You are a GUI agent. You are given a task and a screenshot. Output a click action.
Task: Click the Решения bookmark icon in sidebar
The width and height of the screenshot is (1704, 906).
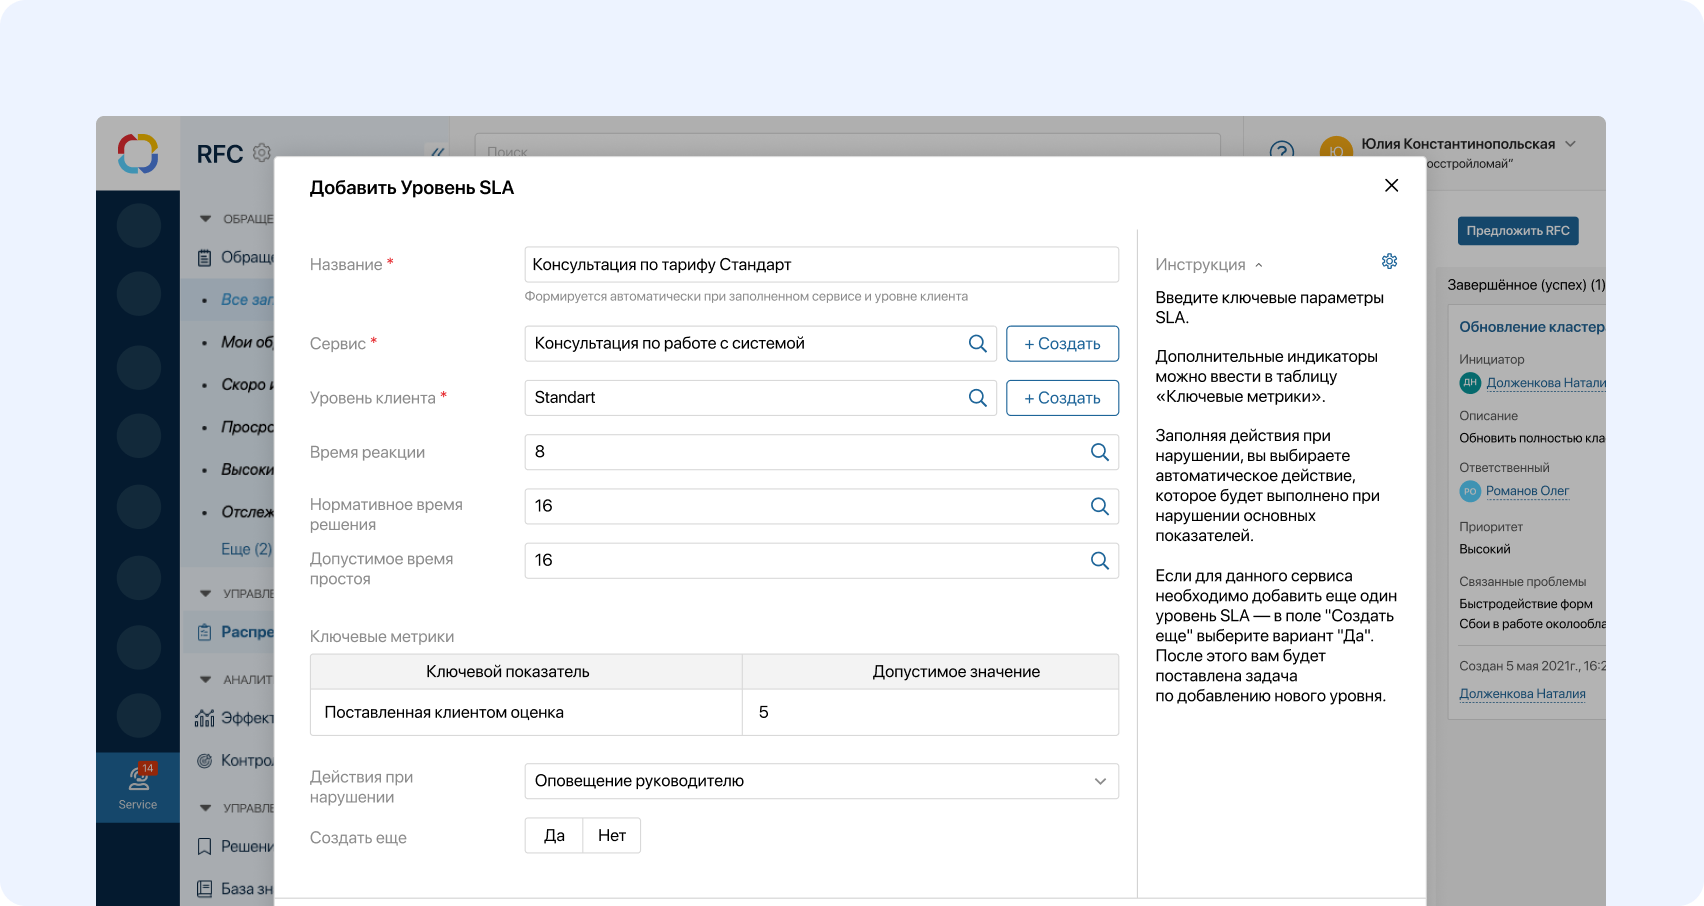click(x=202, y=846)
